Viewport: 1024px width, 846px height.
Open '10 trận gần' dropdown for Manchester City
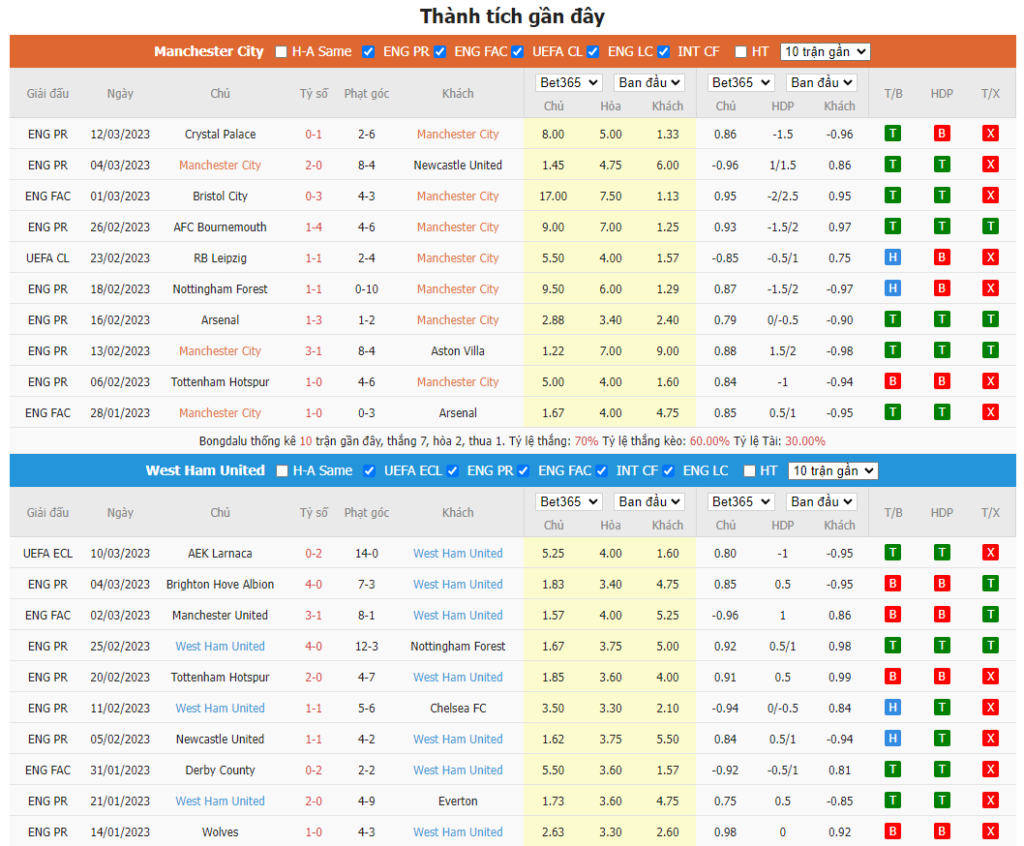pyautogui.click(x=825, y=52)
